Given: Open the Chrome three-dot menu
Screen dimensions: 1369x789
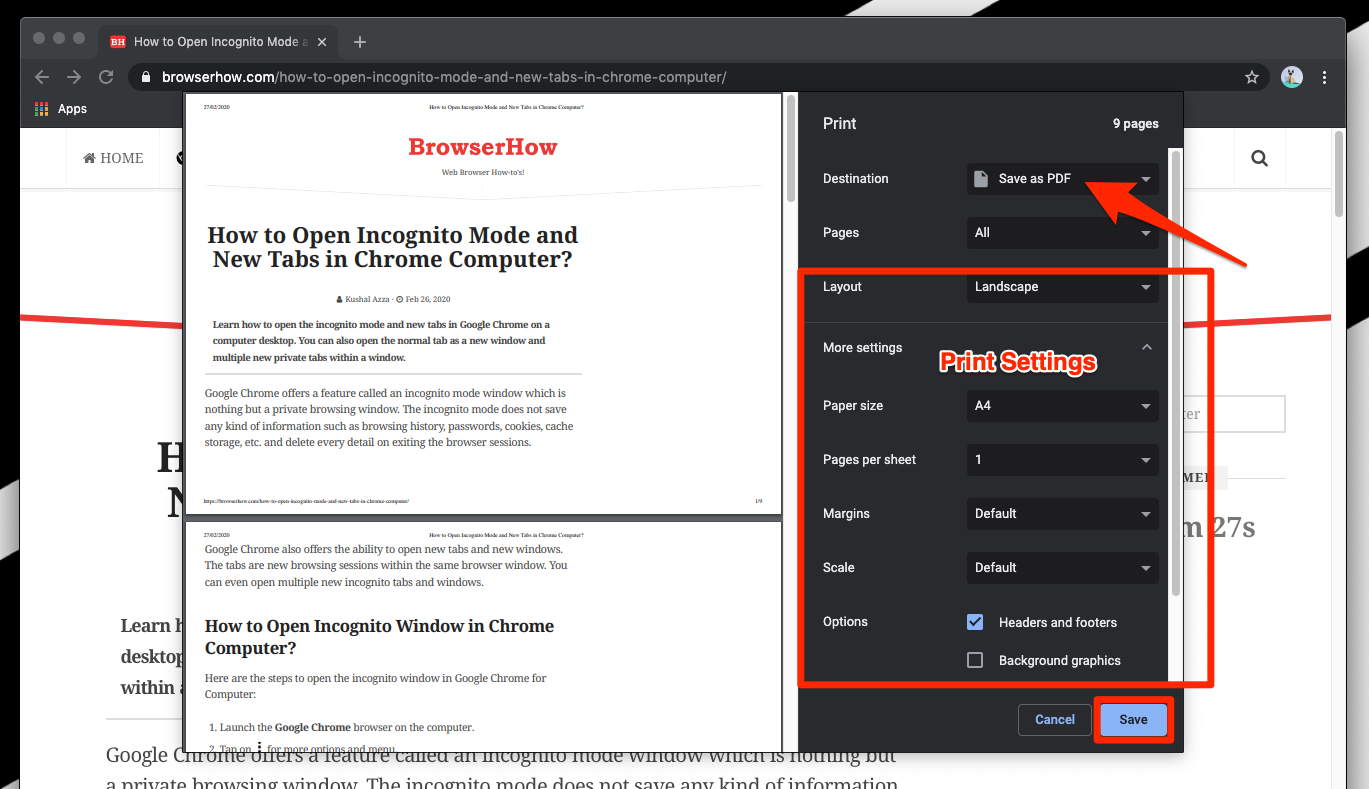Looking at the screenshot, I should (1324, 77).
